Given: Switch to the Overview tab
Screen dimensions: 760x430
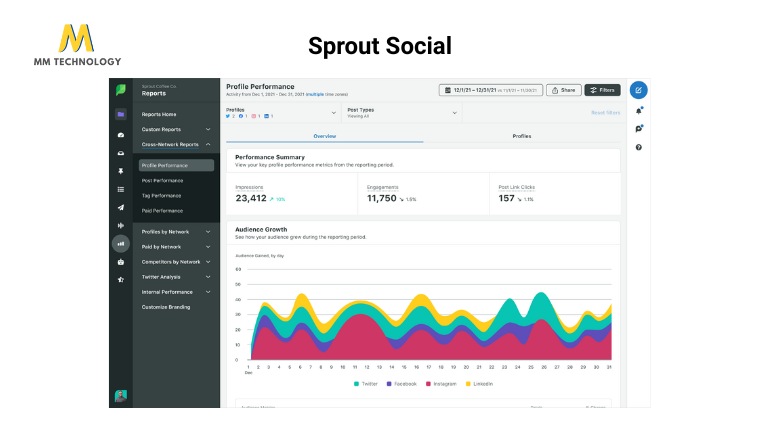Looking at the screenshot, I should point(325,136).
